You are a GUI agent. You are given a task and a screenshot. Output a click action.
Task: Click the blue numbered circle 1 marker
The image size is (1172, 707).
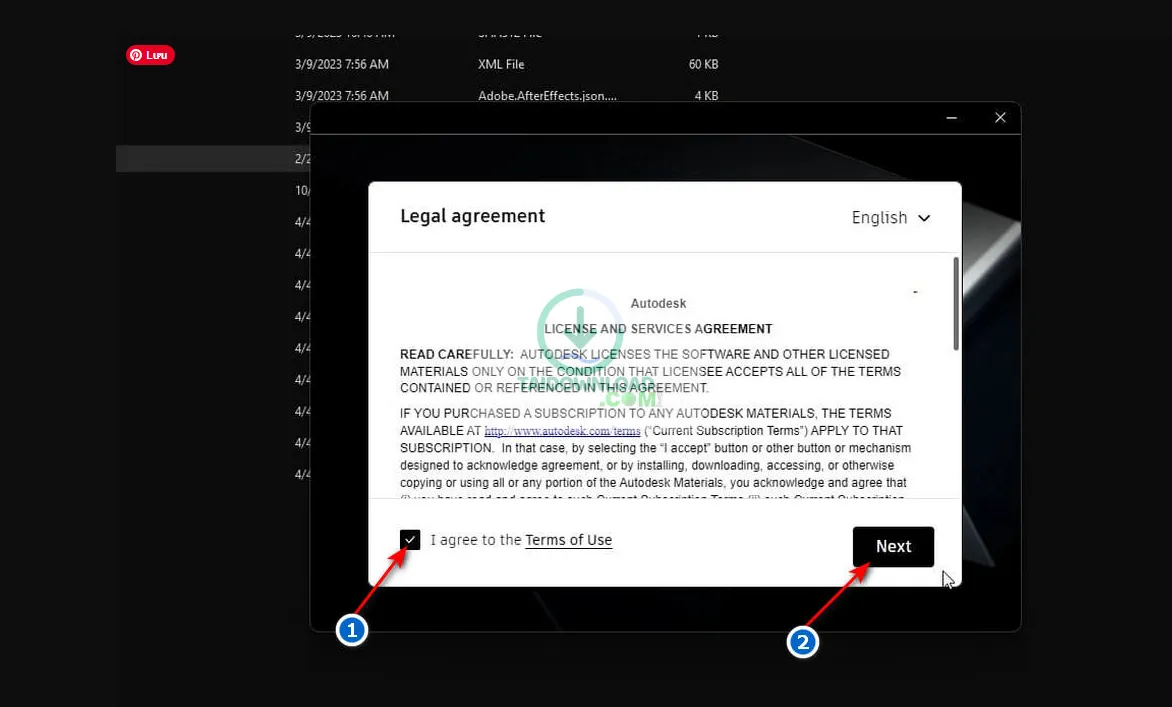351,630
